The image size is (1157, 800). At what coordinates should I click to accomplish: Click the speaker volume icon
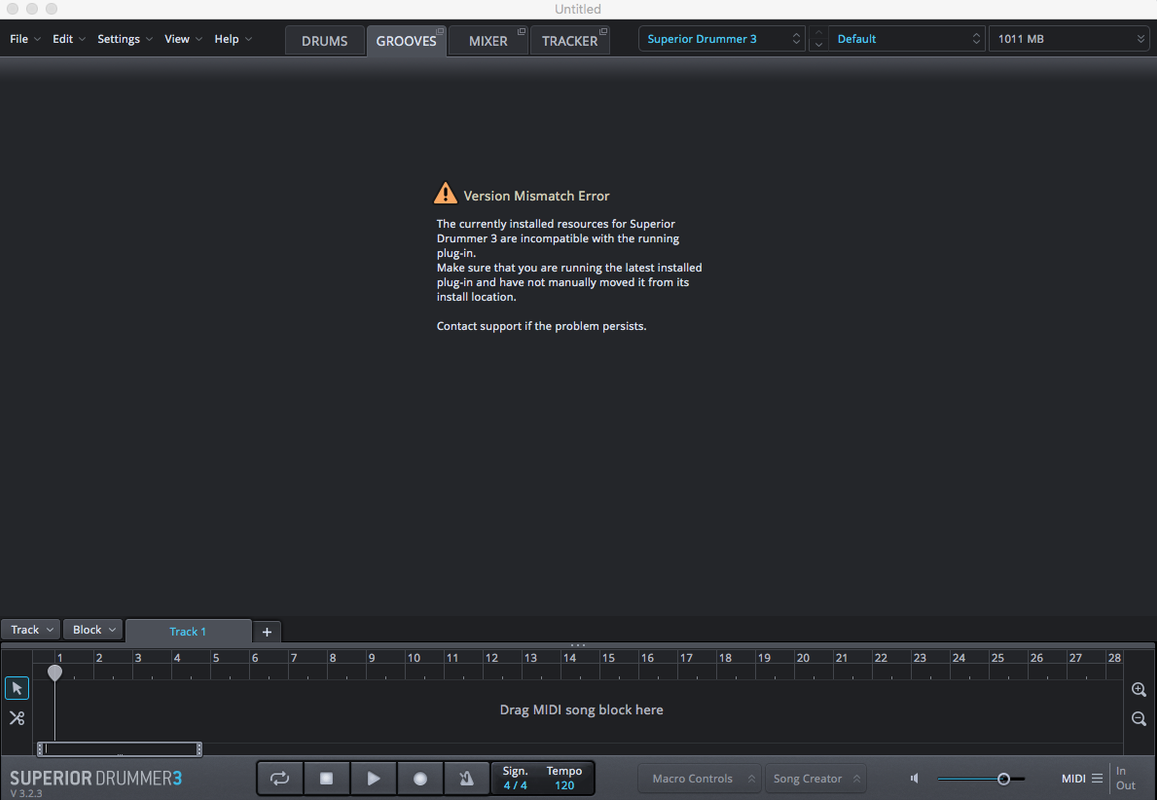point(915,778)
